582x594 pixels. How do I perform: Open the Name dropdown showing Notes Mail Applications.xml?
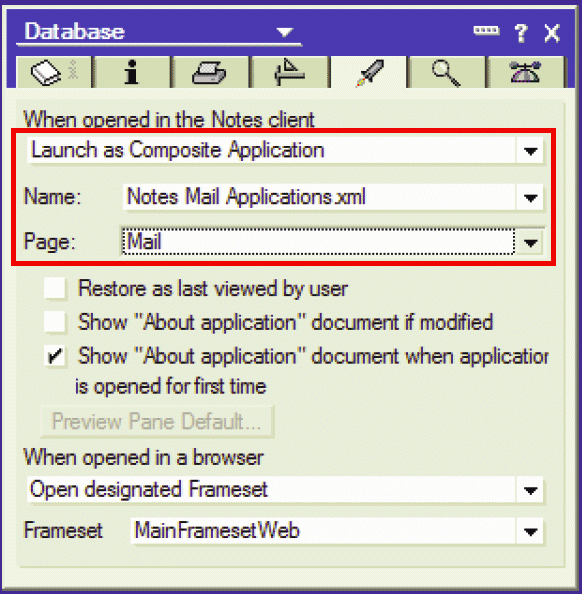(530, 197)
